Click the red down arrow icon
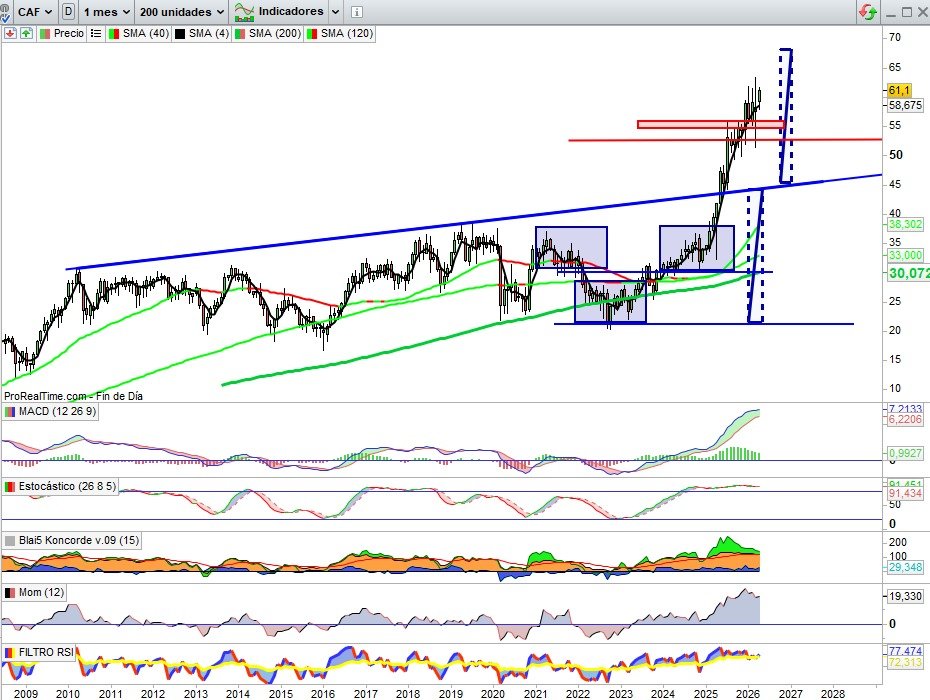Image resolution: width=930 pixels, height=700 pixels. [x=10, y=33]
